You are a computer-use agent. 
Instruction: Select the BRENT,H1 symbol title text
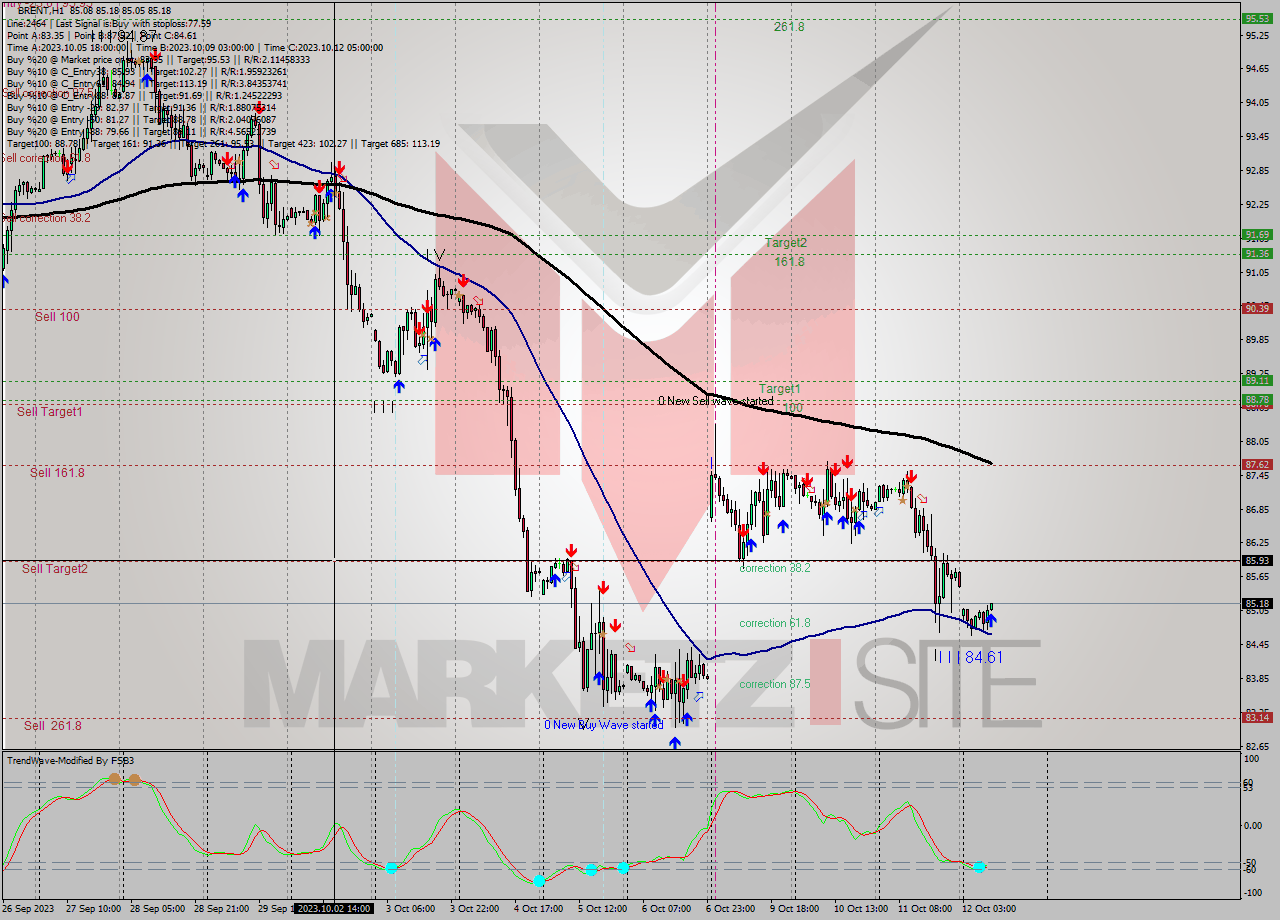(x=41, y=10)
